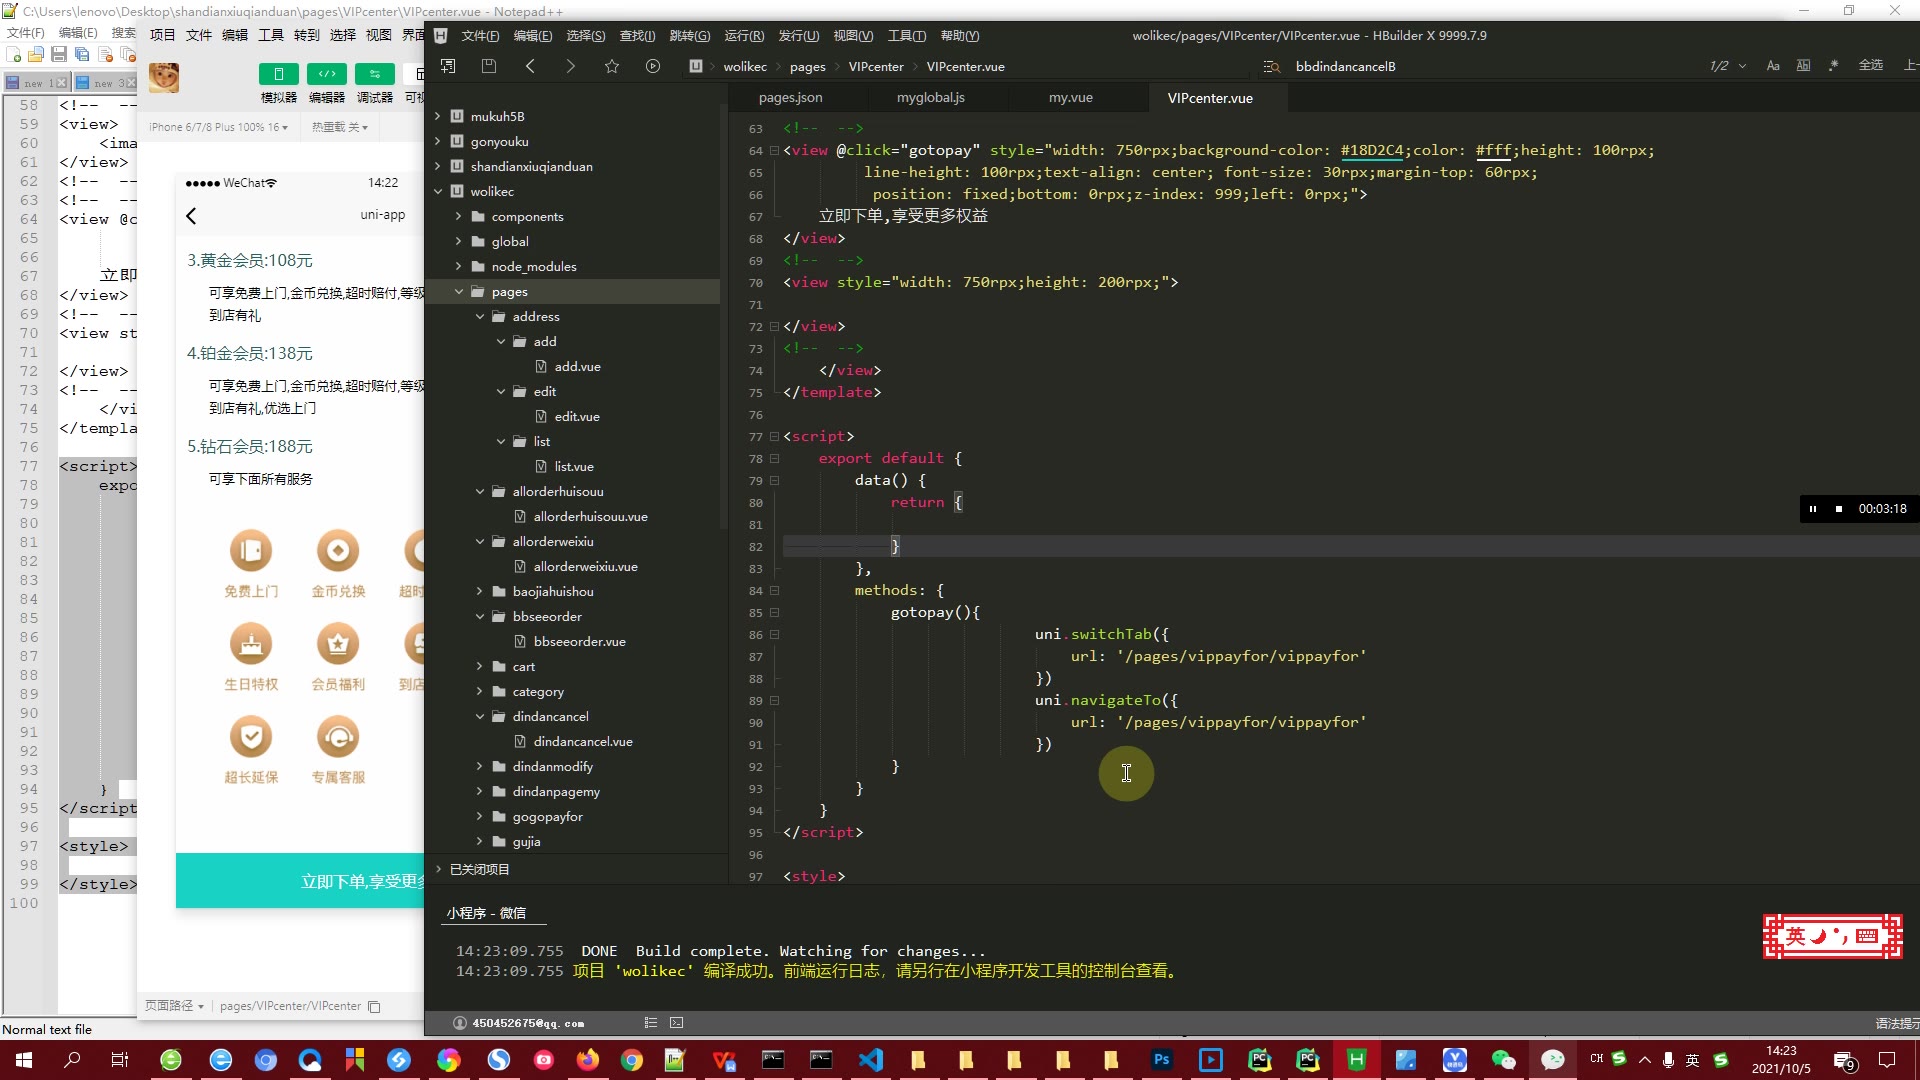Tap 立即下单 button in simulator
1920x1080 pixels.
click(x=300, y=881)
